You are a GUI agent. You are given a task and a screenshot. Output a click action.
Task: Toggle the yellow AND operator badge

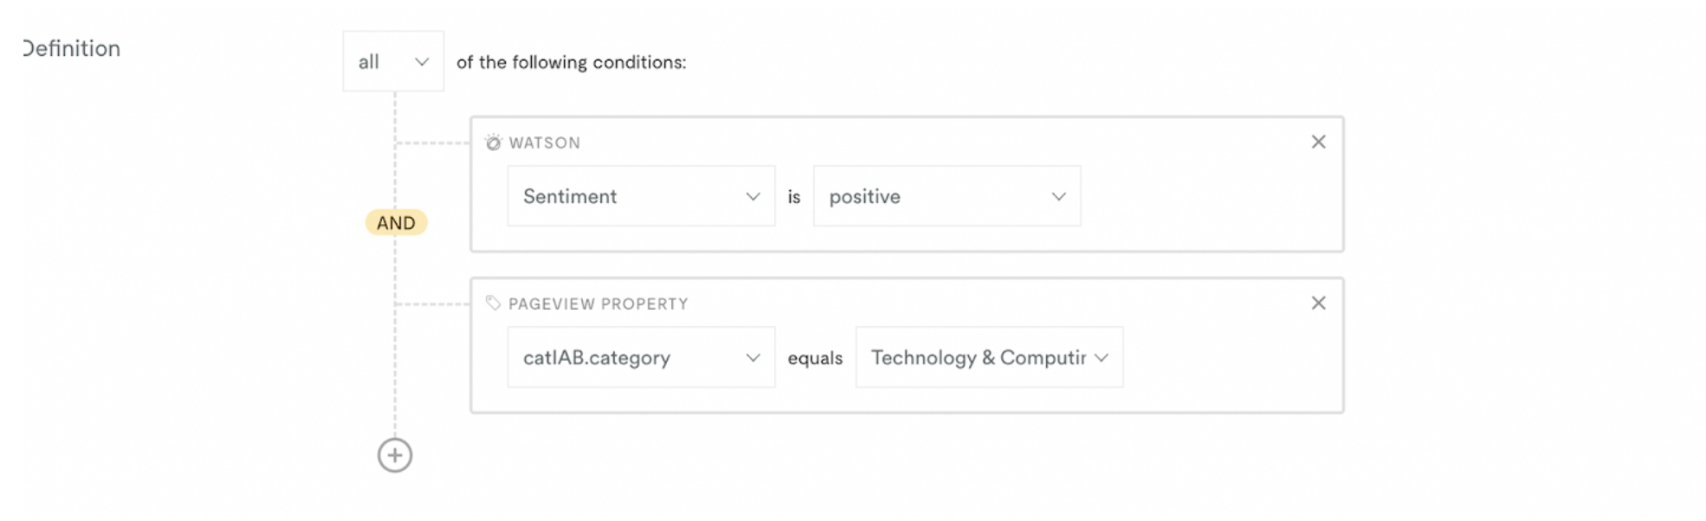coord(396,223)
